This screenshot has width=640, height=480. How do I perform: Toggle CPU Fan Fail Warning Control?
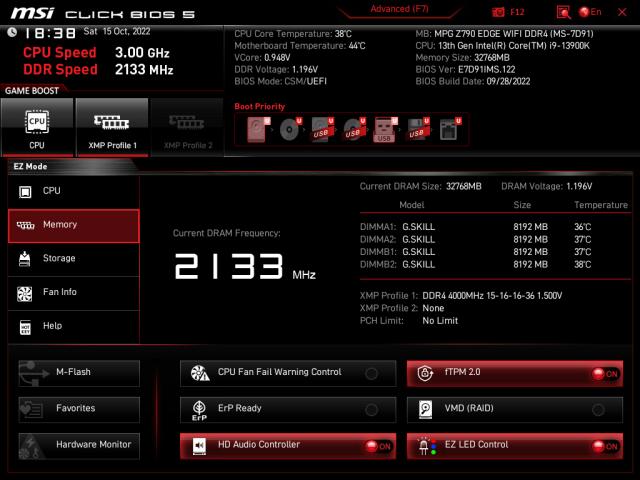click(371, 373)
